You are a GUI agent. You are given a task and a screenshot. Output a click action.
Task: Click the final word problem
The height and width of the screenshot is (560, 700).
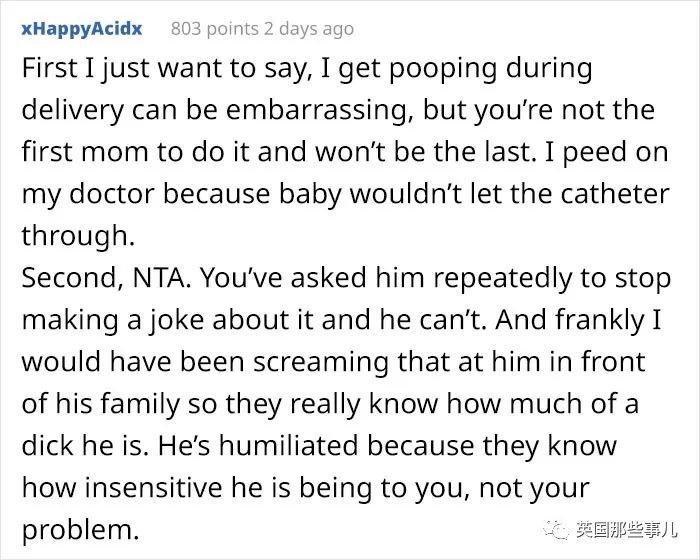coord(78,531)
